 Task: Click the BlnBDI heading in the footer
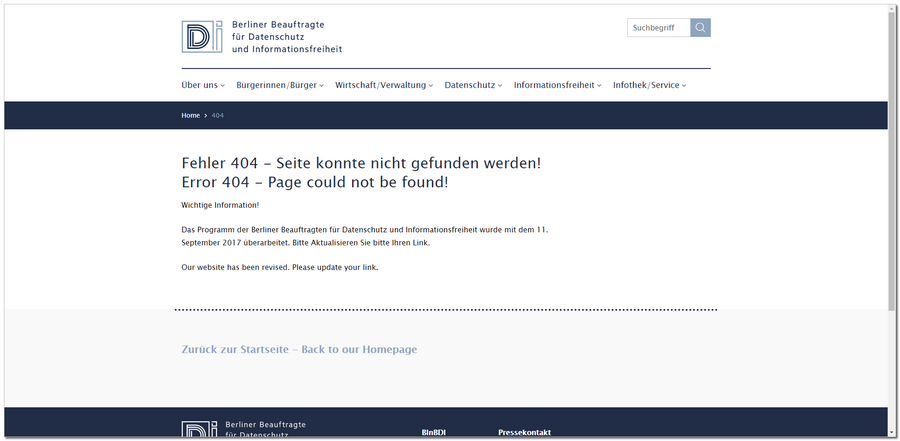pos(433,433)
